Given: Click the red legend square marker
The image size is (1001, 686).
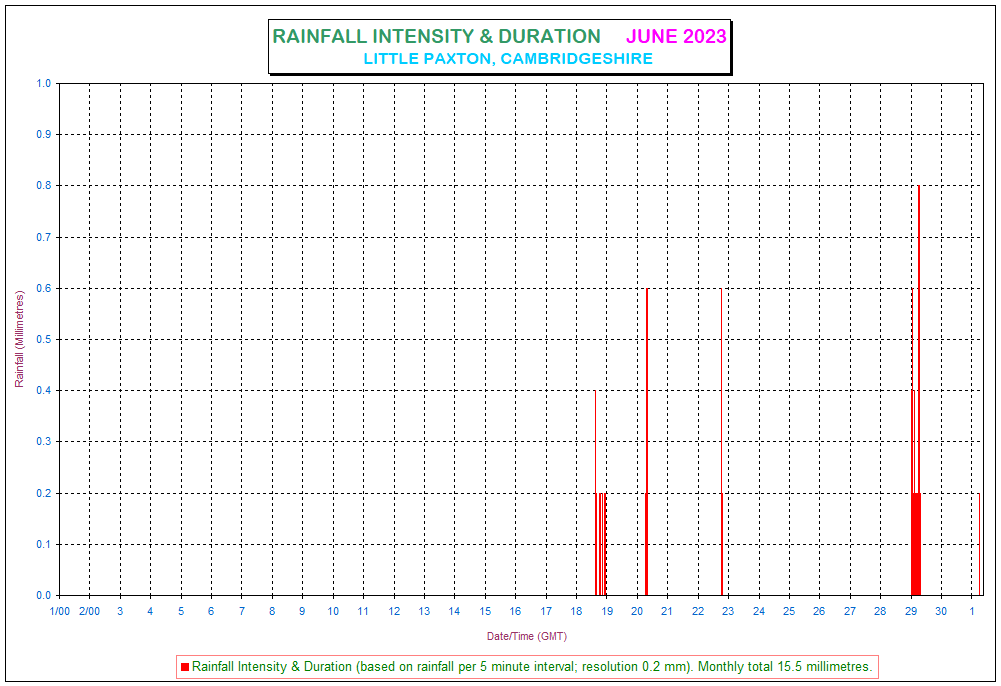Looking at the screenshot, I should tap(185, 667).
